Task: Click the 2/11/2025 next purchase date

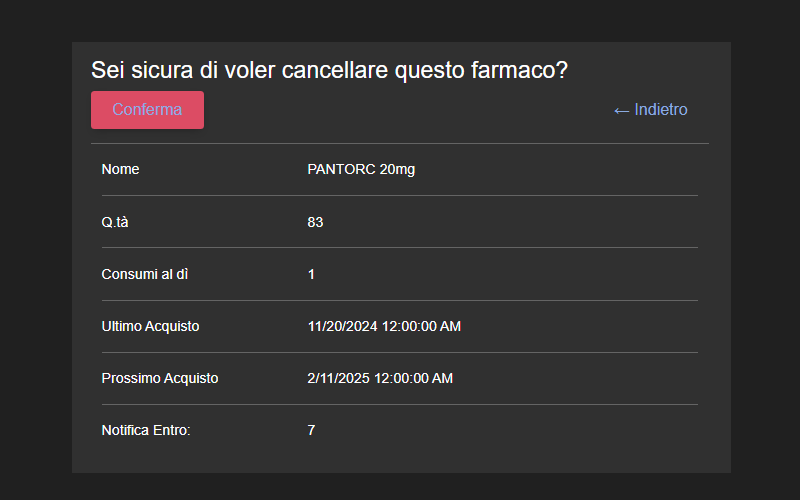Action: click(x=338, y=379)
